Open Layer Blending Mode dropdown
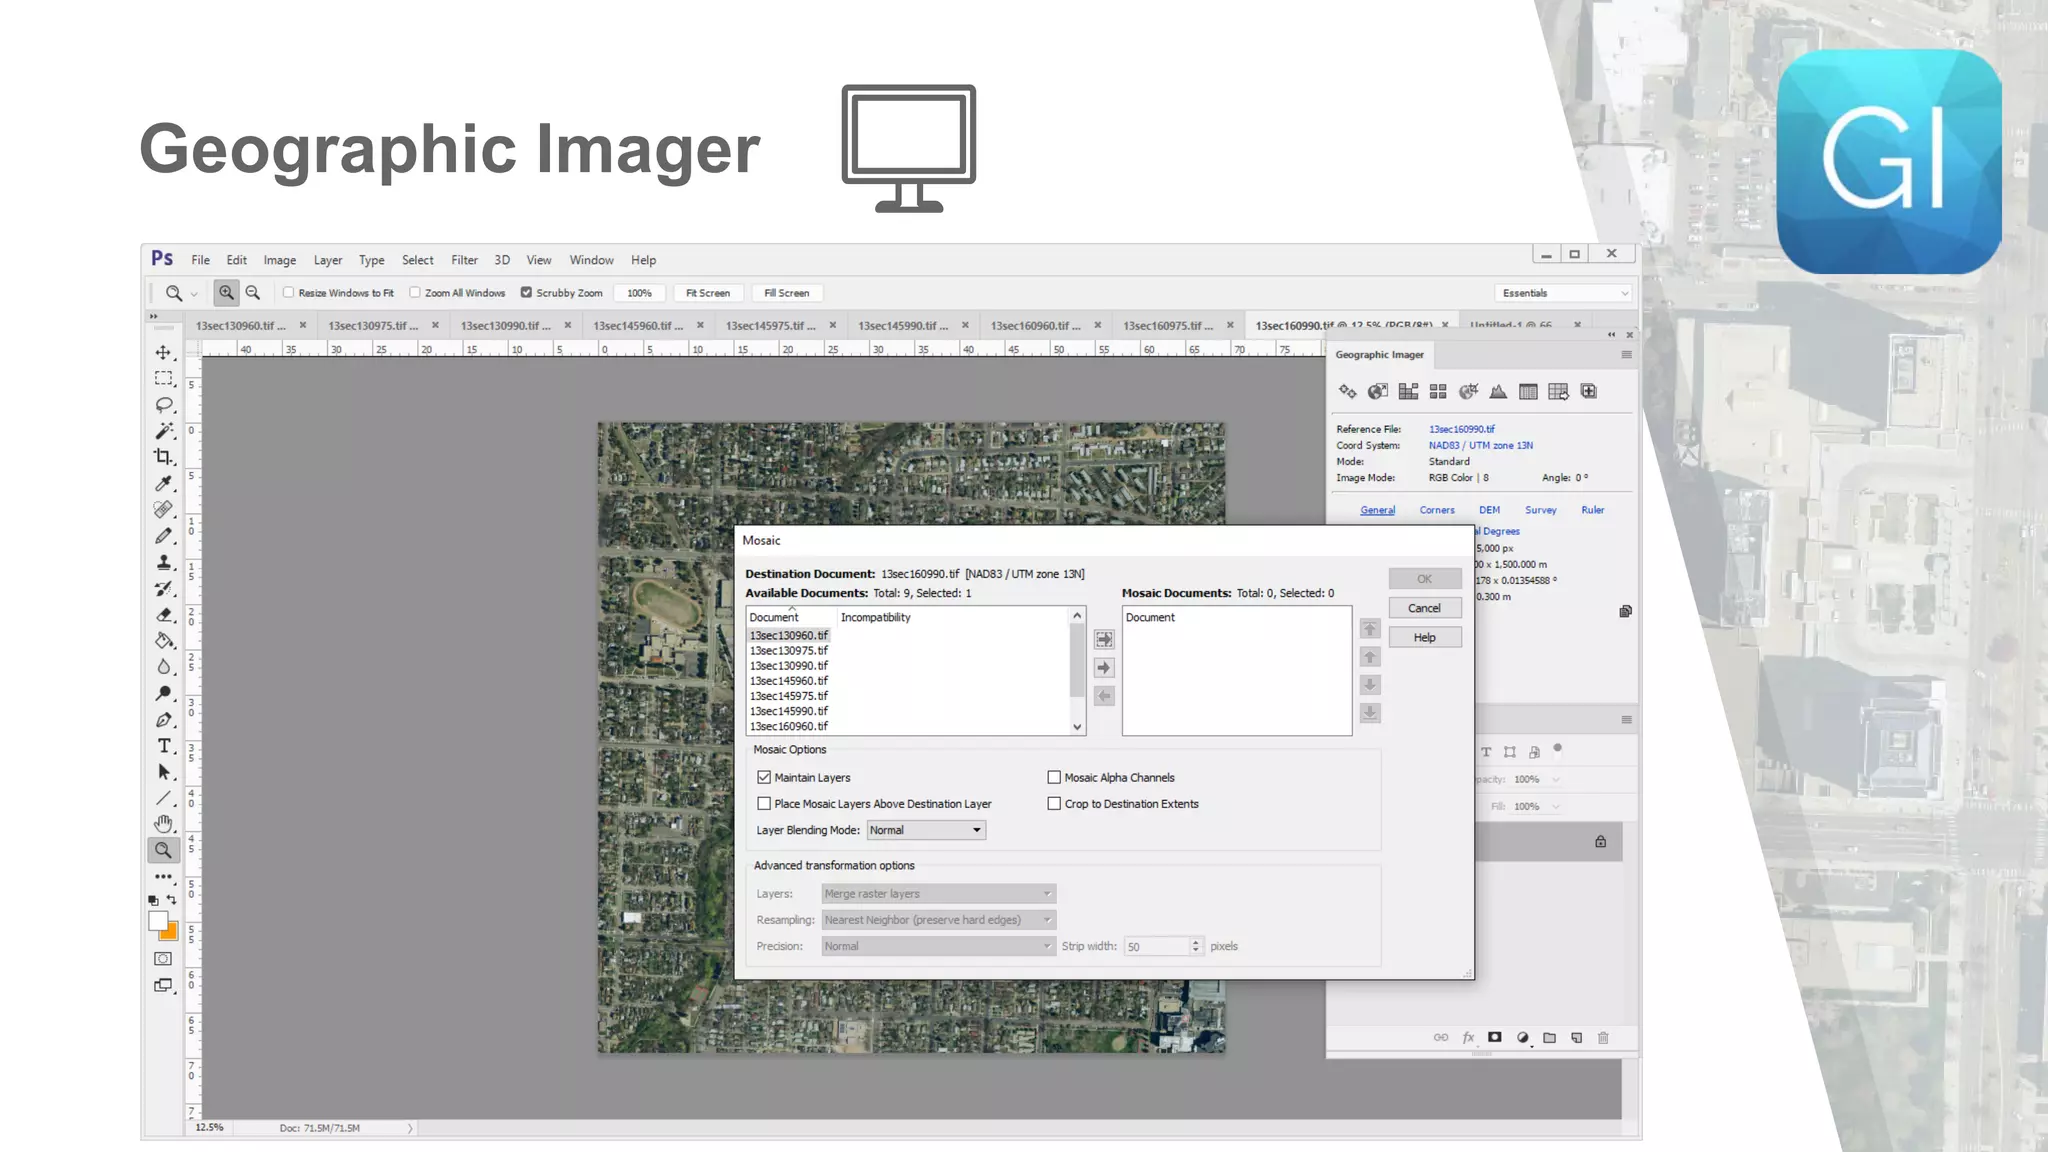This screenshot has height=1152, width=2048. click(926, 830)
